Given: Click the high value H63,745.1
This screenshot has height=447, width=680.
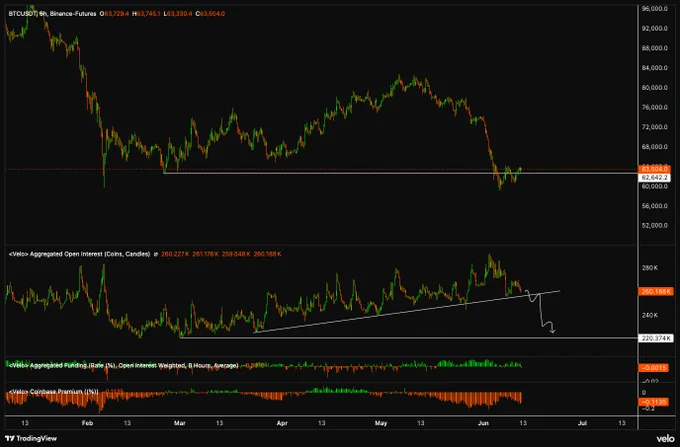Looking at the screenshot, I should [146, 14].
